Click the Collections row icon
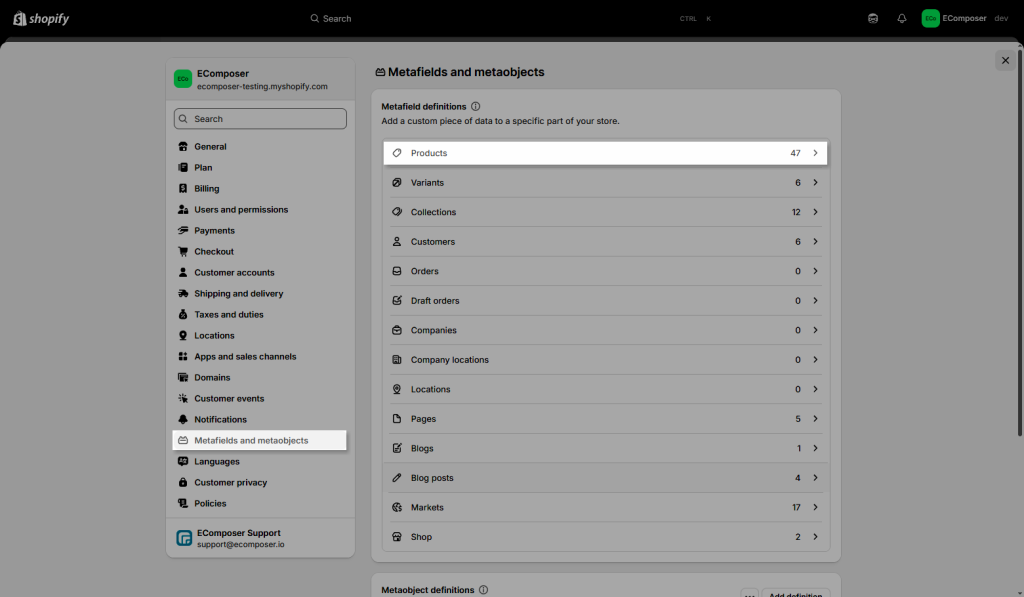1024x597 pixels. click(396, 212)
